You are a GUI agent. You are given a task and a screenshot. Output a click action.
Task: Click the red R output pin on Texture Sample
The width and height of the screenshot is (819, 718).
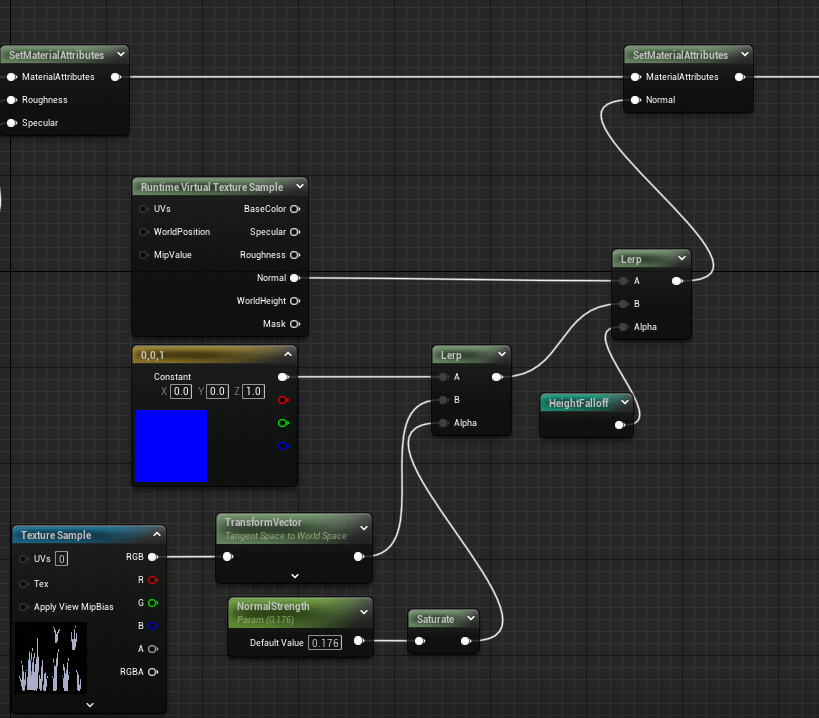(x=152, y=580)
